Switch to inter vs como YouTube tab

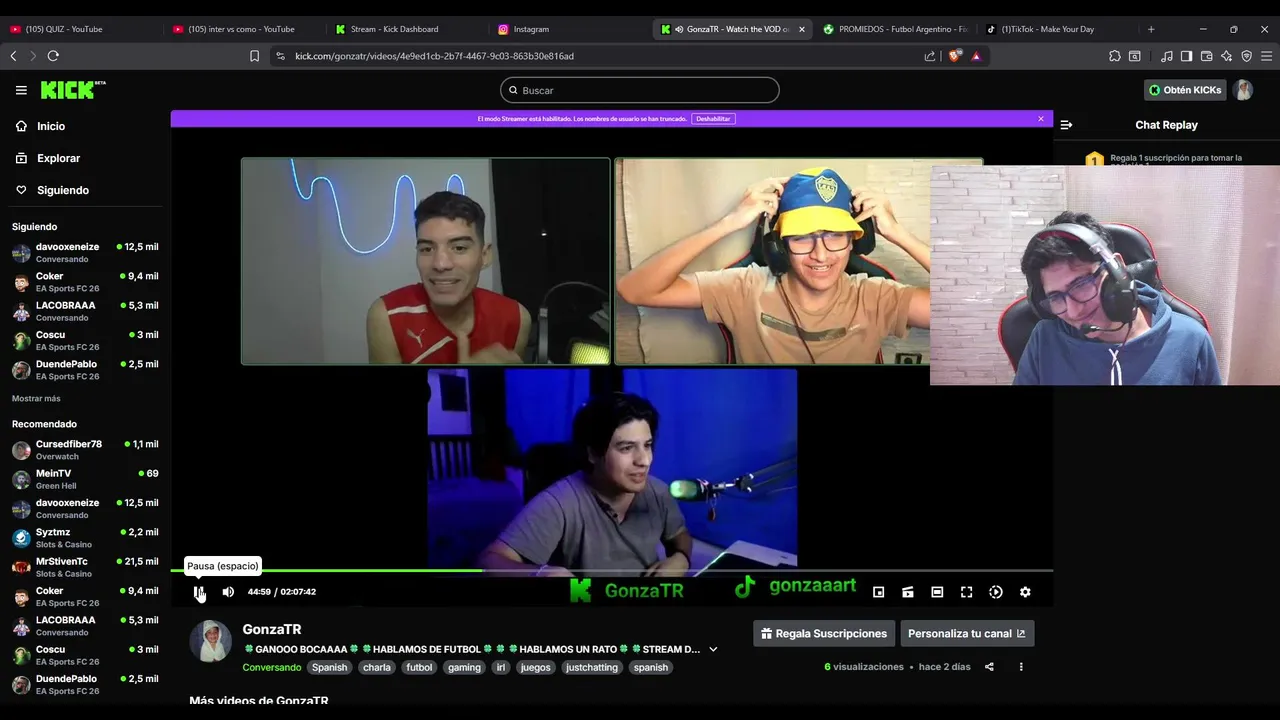click(x=243, y=29)
